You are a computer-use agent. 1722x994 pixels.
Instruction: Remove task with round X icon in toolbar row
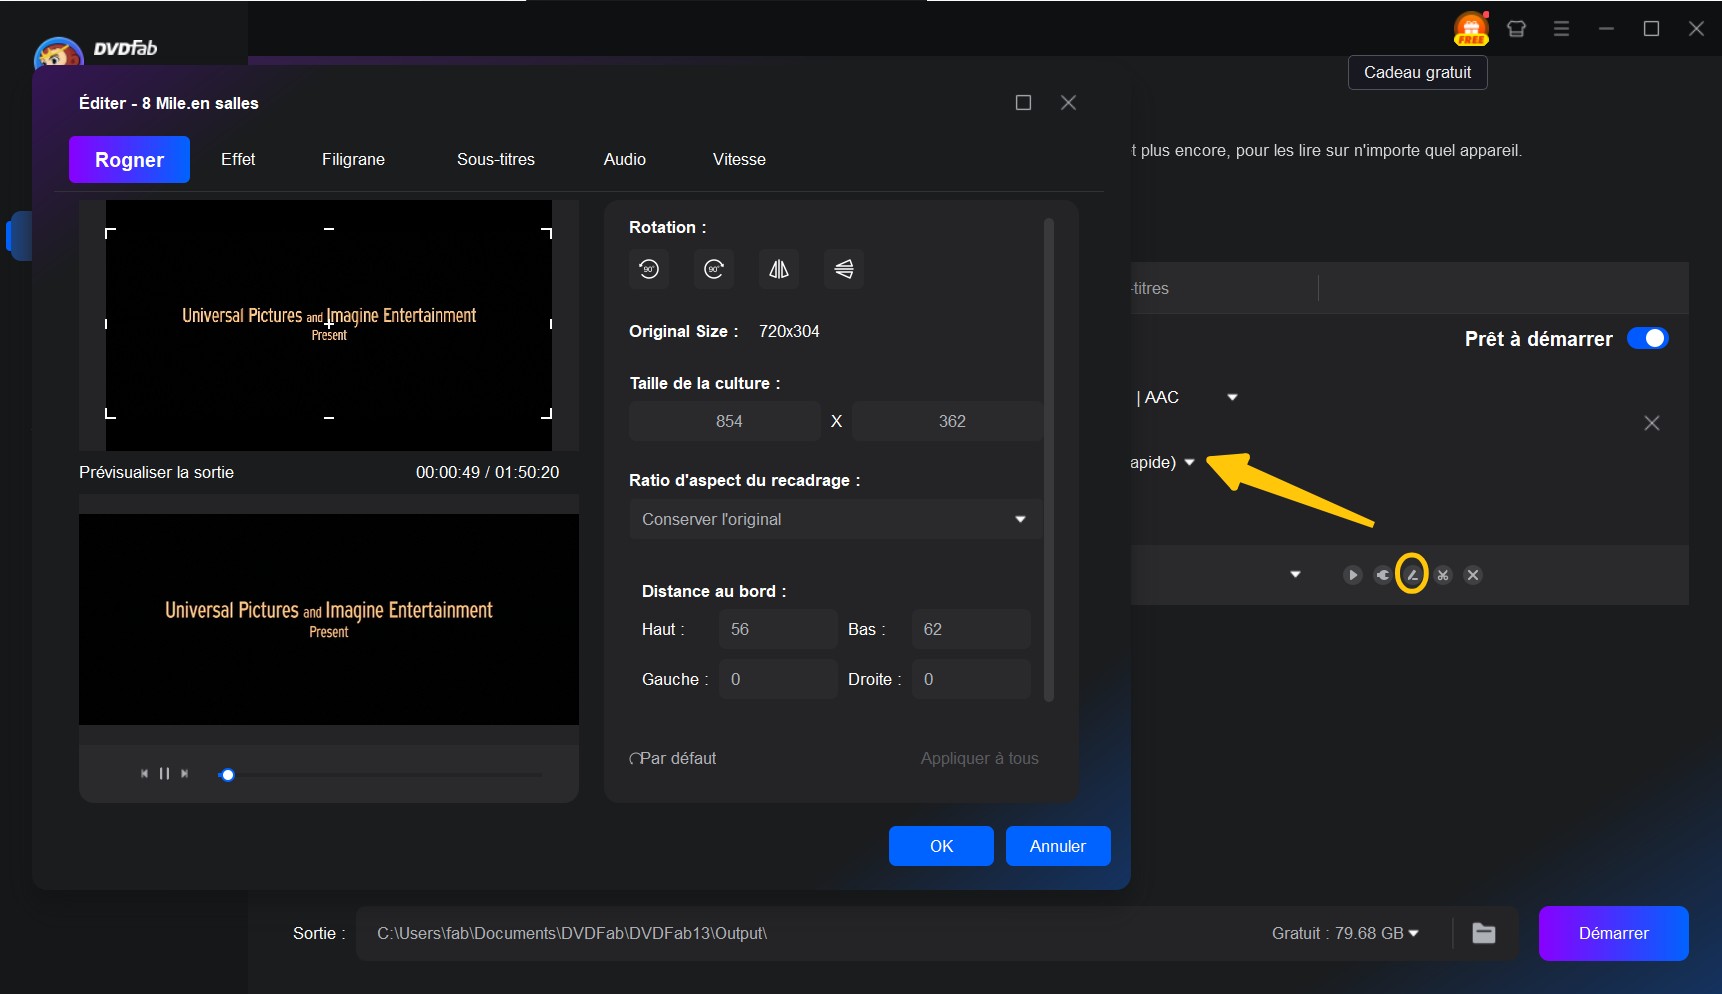pos(1473,575)
